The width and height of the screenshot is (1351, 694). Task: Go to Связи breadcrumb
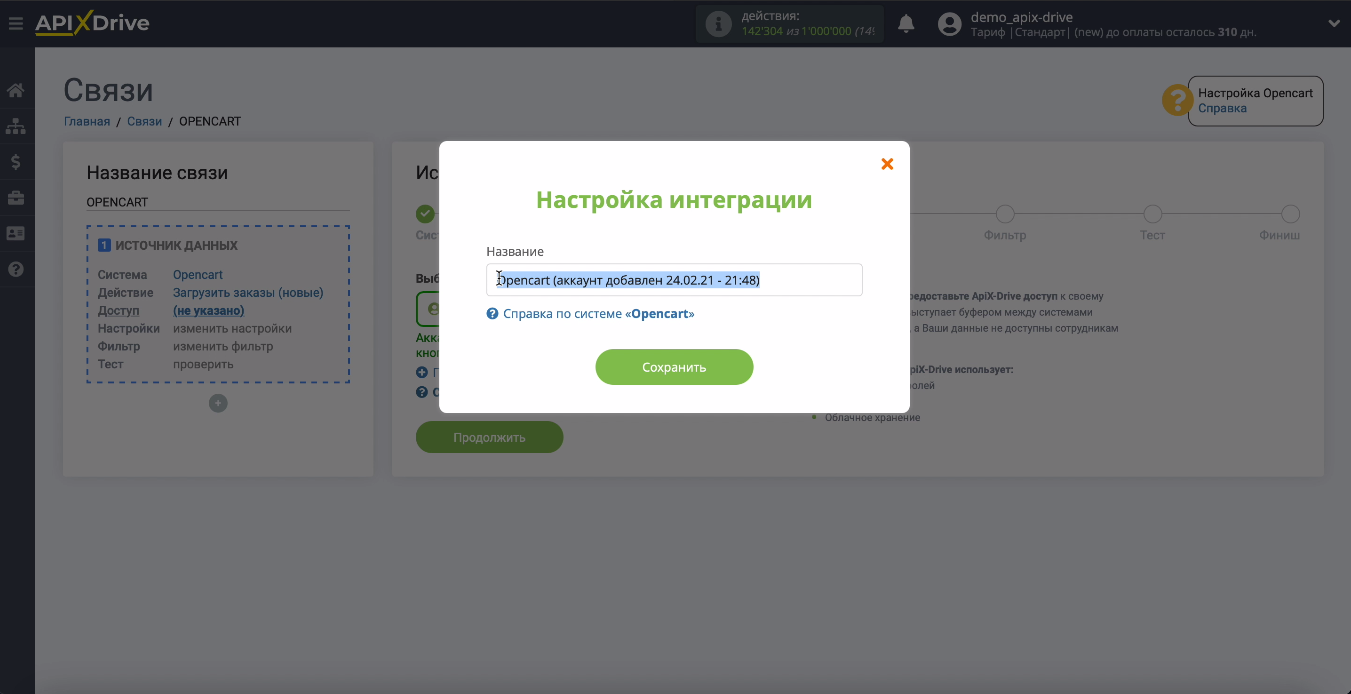tap(144, 122)
